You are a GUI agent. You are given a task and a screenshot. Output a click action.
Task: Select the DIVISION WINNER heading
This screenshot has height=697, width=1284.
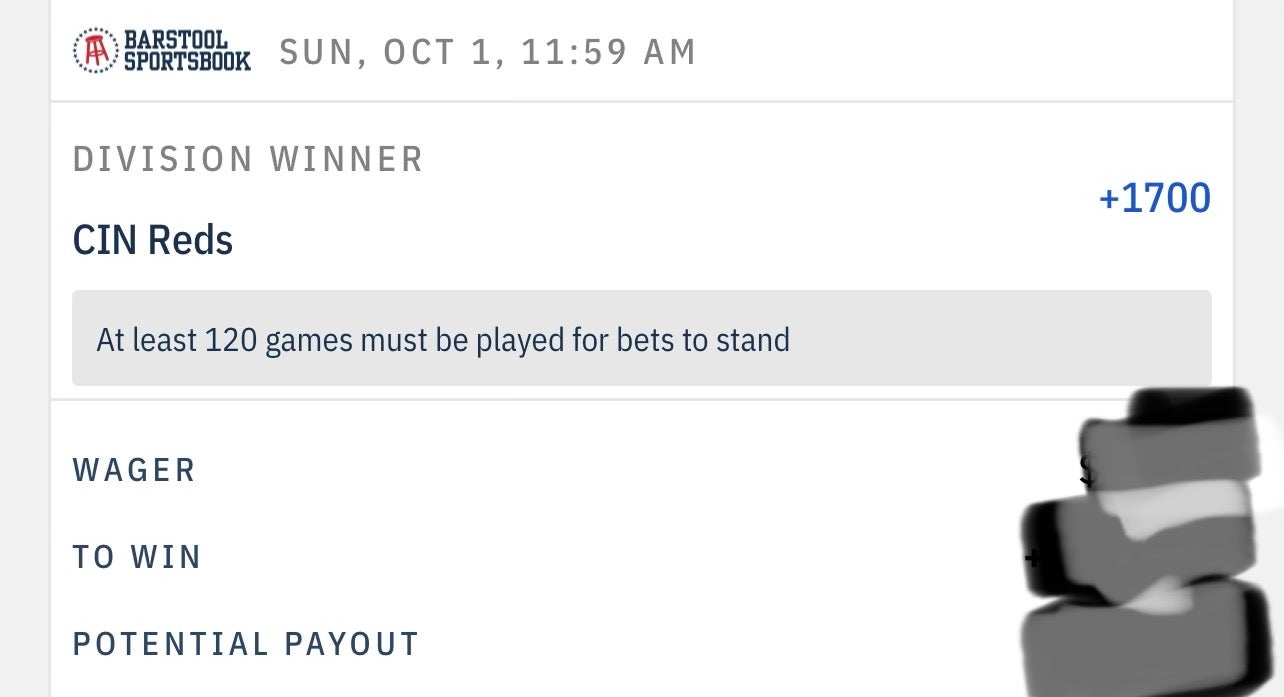click(248, 160)
